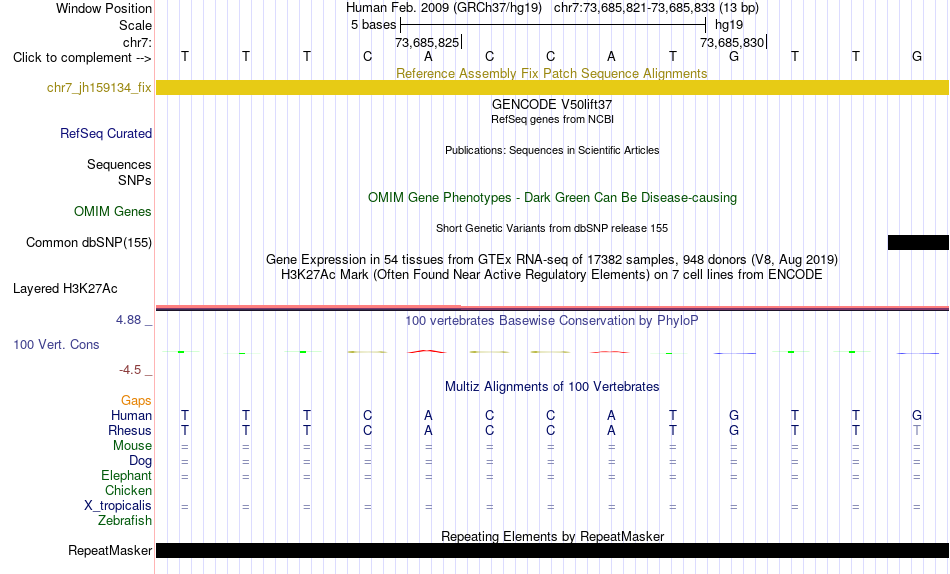The width and height of the screenshot is (950, 574).
Task: Click the Layered H3K27Ac label
Action: [x=65, y=289]
